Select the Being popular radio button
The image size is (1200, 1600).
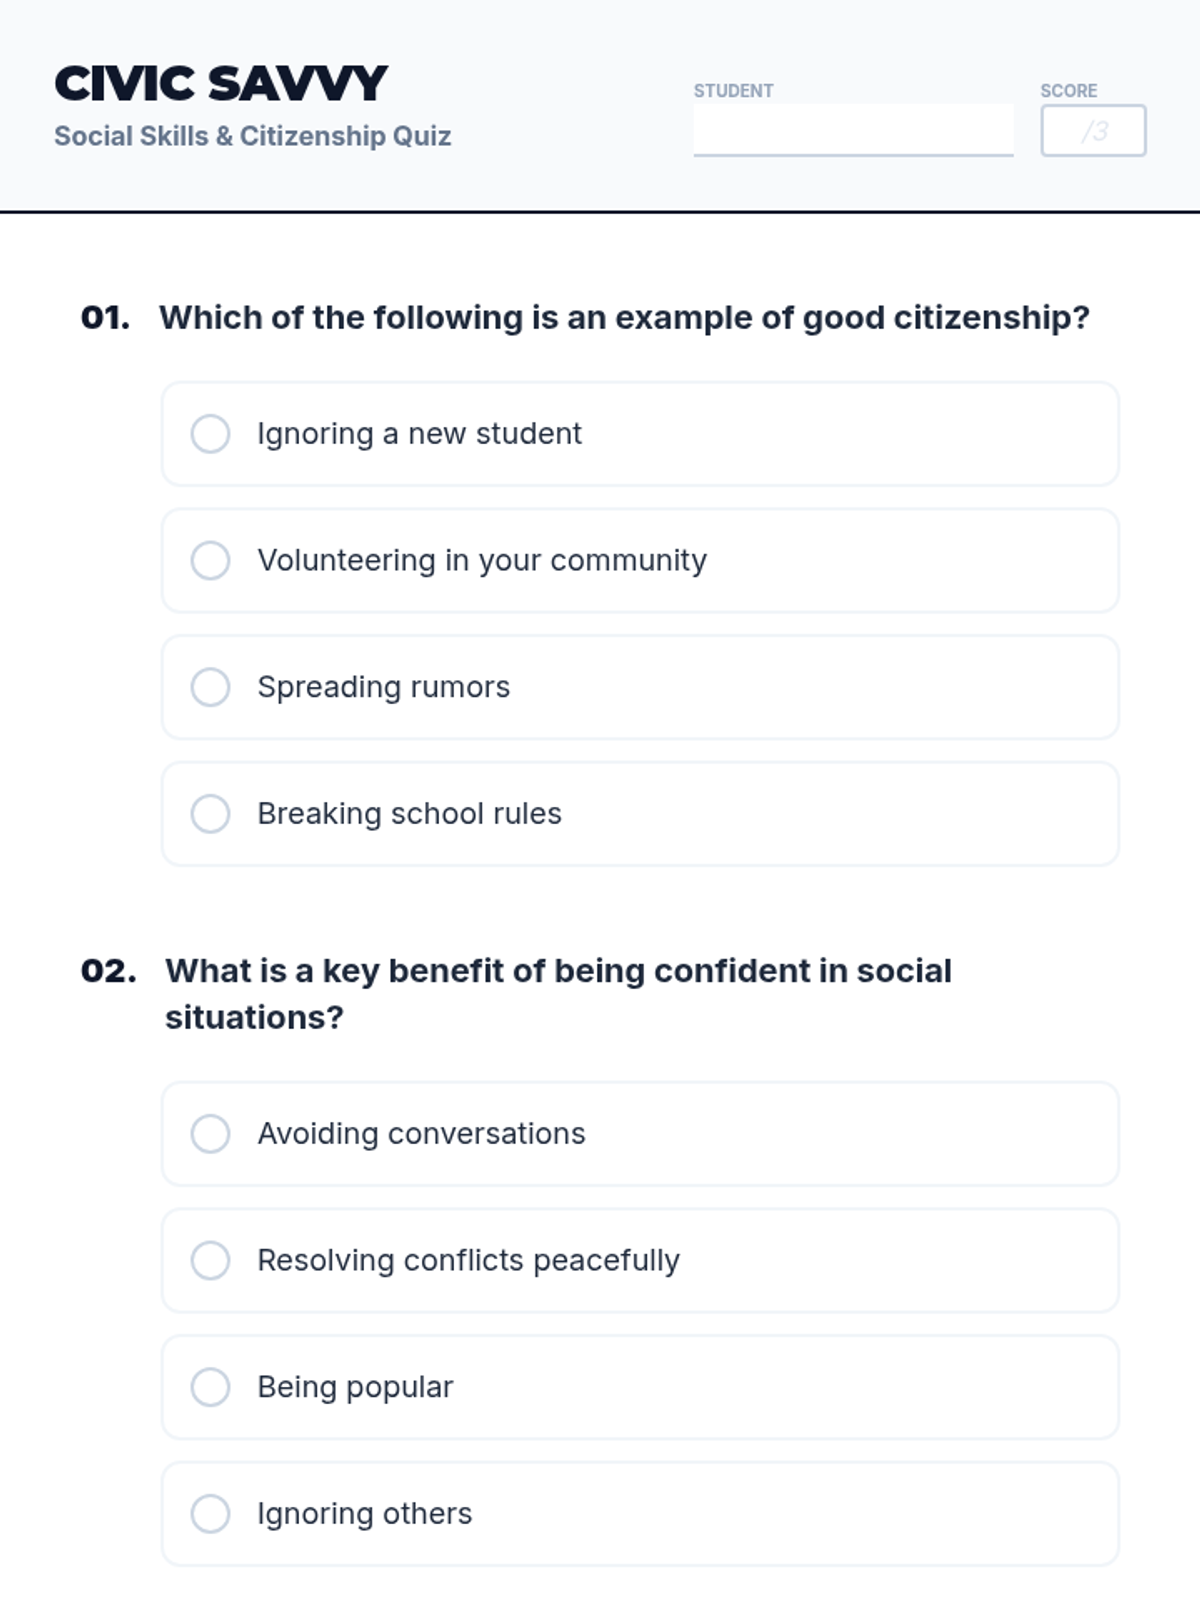(x=210, y=1387)
